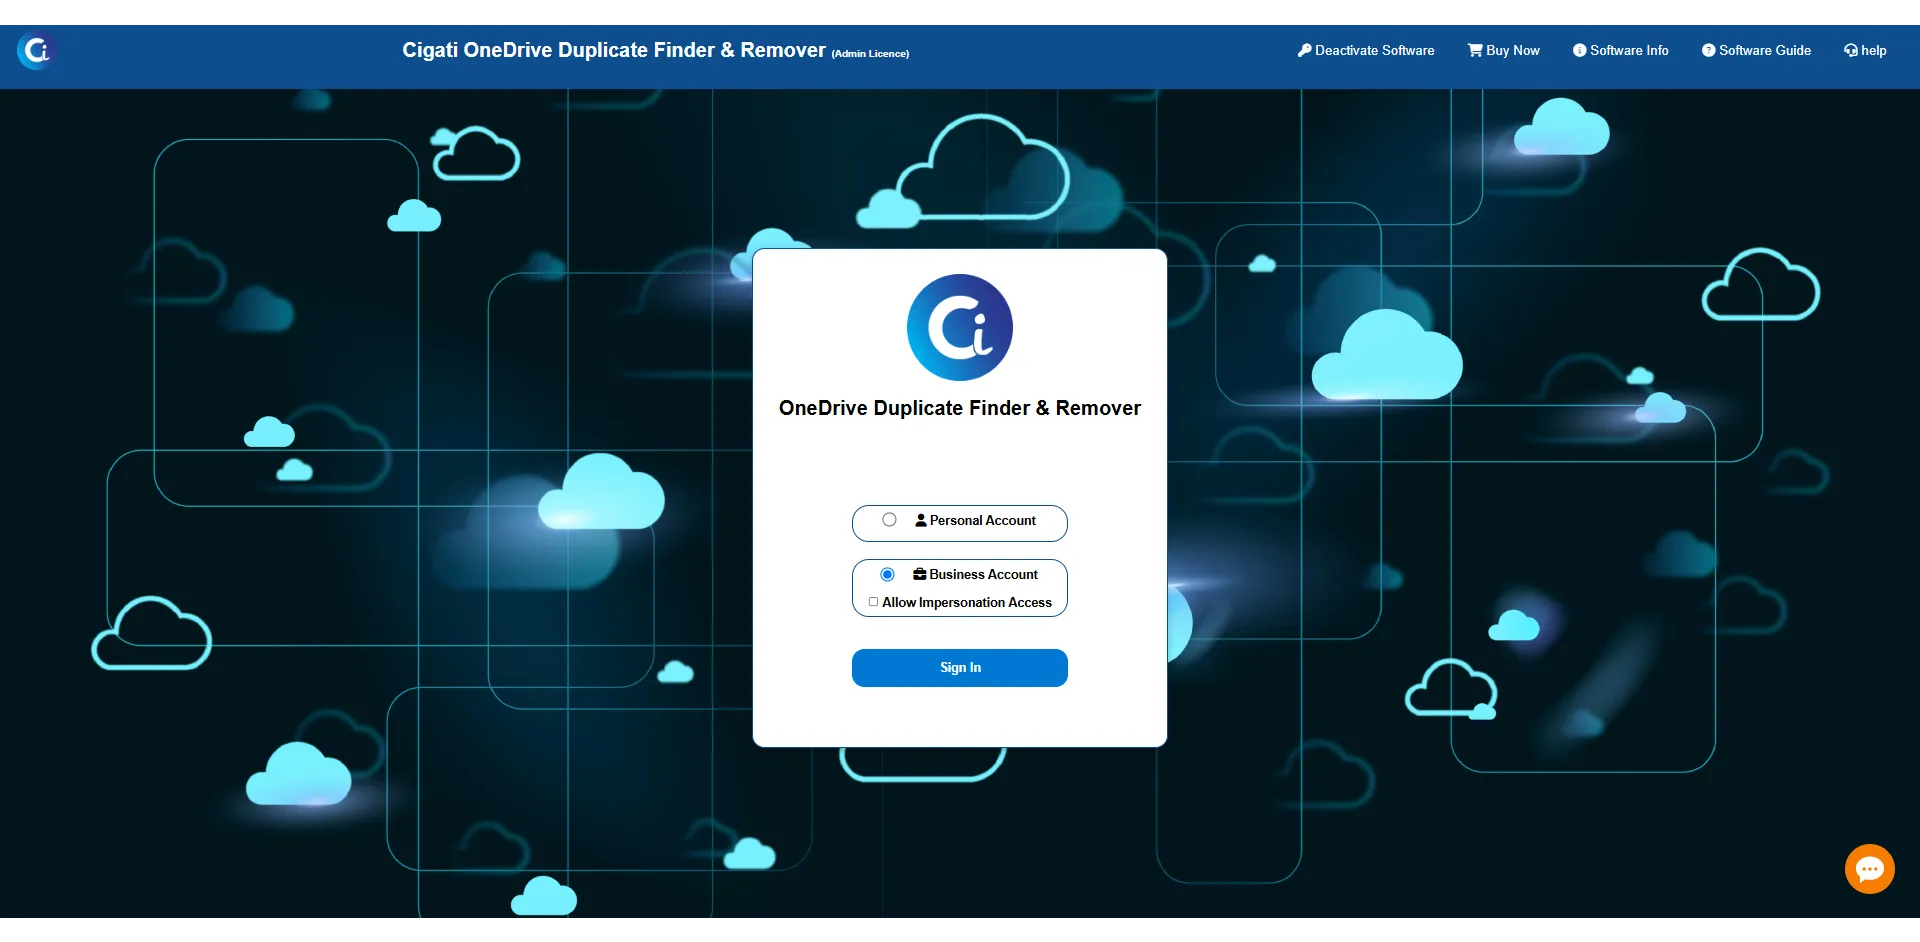Click the person icon next to Personal Account

(x=921, y=520)
